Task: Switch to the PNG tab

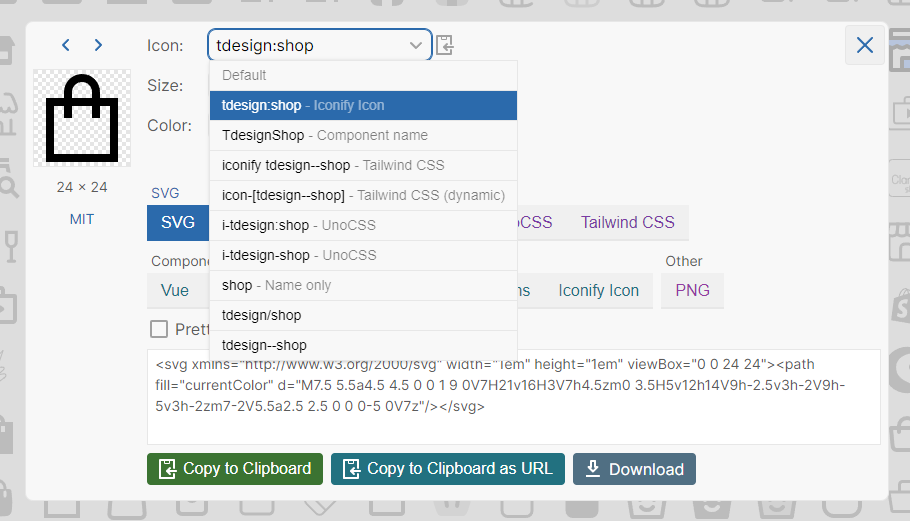Action: pos(692,290)
